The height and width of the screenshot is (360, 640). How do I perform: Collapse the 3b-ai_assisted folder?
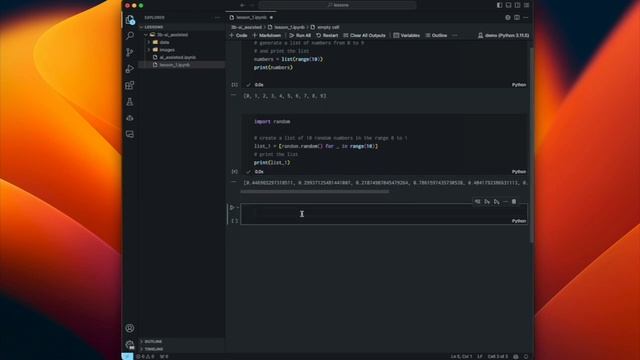(173, 35)
